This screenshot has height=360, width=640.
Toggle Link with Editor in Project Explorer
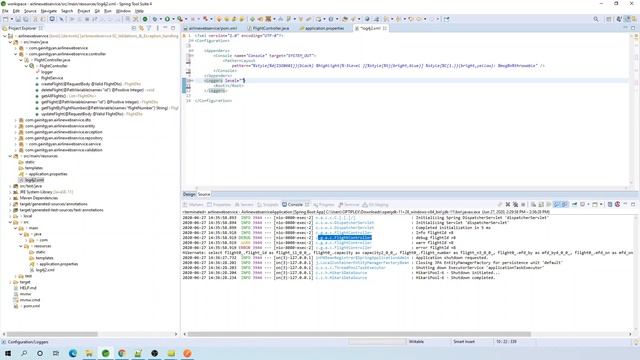141,28
